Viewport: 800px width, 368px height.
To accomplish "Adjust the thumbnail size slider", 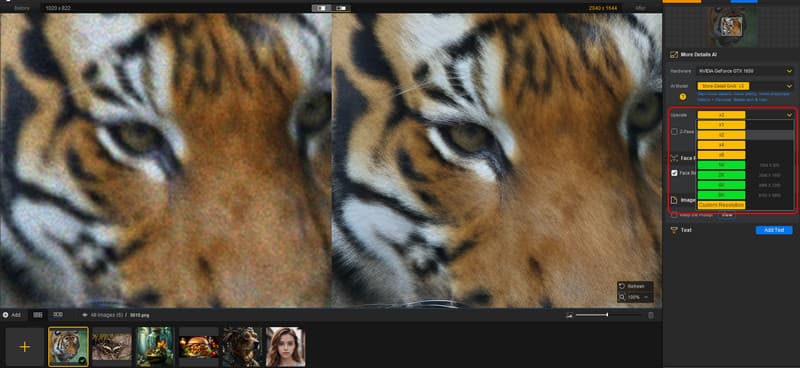I will 606,315.
